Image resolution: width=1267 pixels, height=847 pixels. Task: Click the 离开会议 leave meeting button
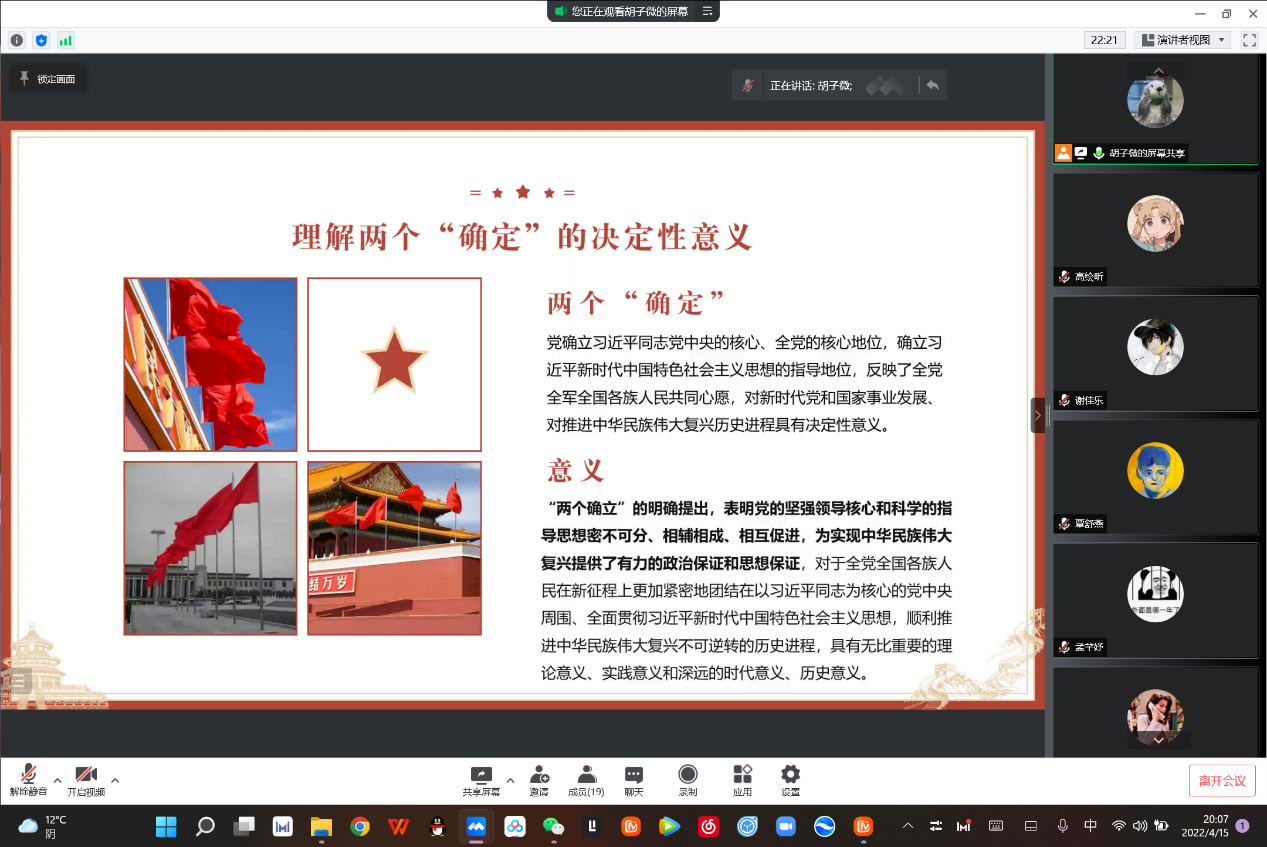pos(1222,780)
